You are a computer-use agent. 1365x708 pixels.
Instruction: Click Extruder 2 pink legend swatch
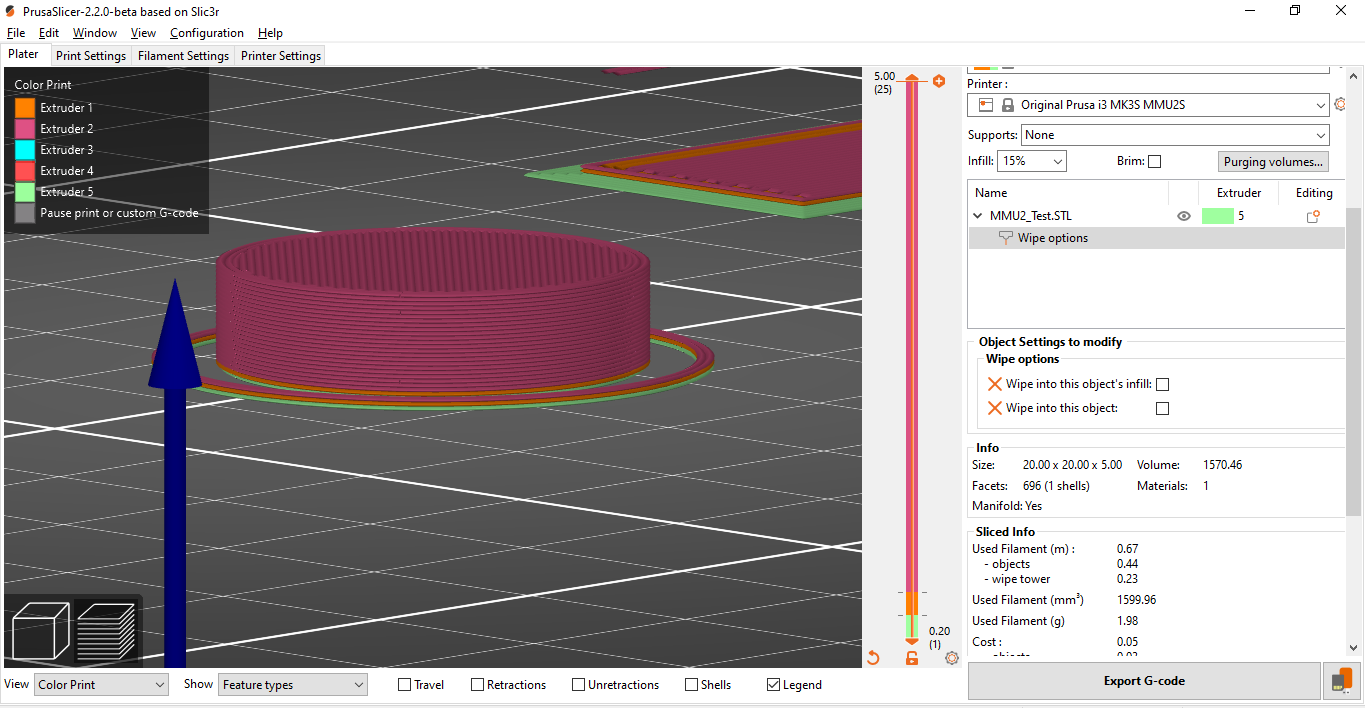point(25,129)
